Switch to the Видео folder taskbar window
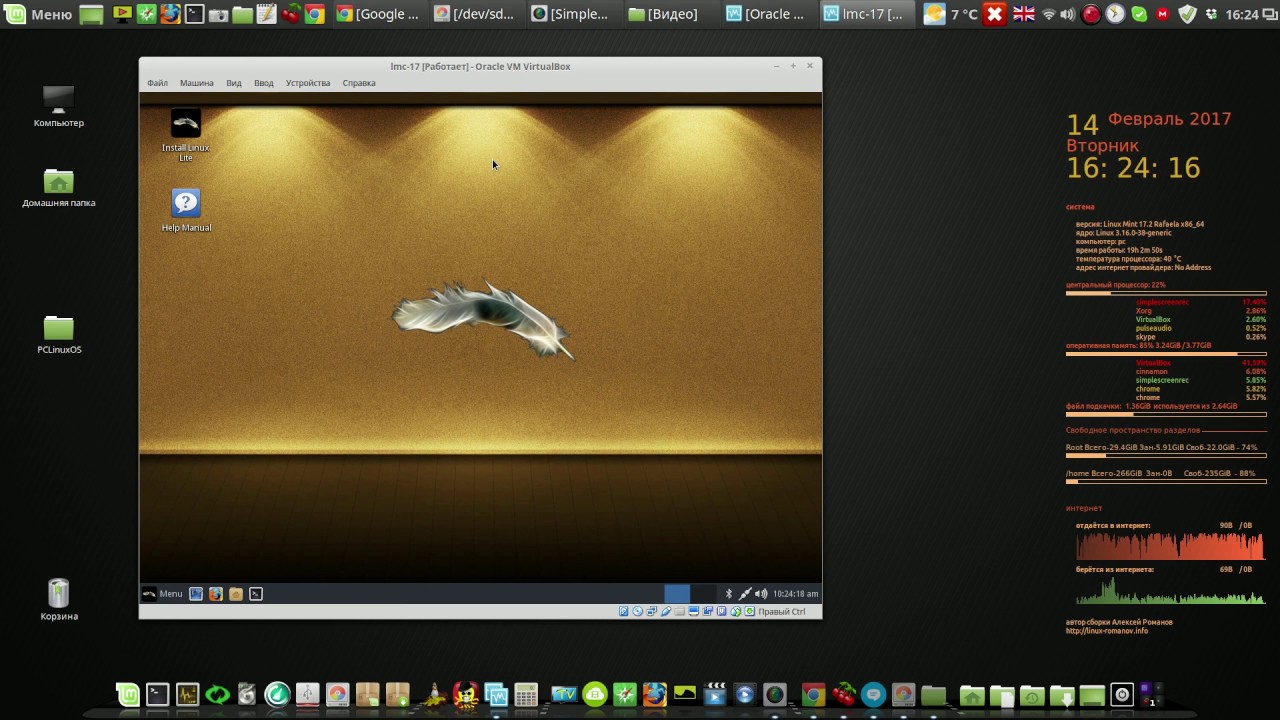The height and width of the screenshot is (720, 1280). 669,14
